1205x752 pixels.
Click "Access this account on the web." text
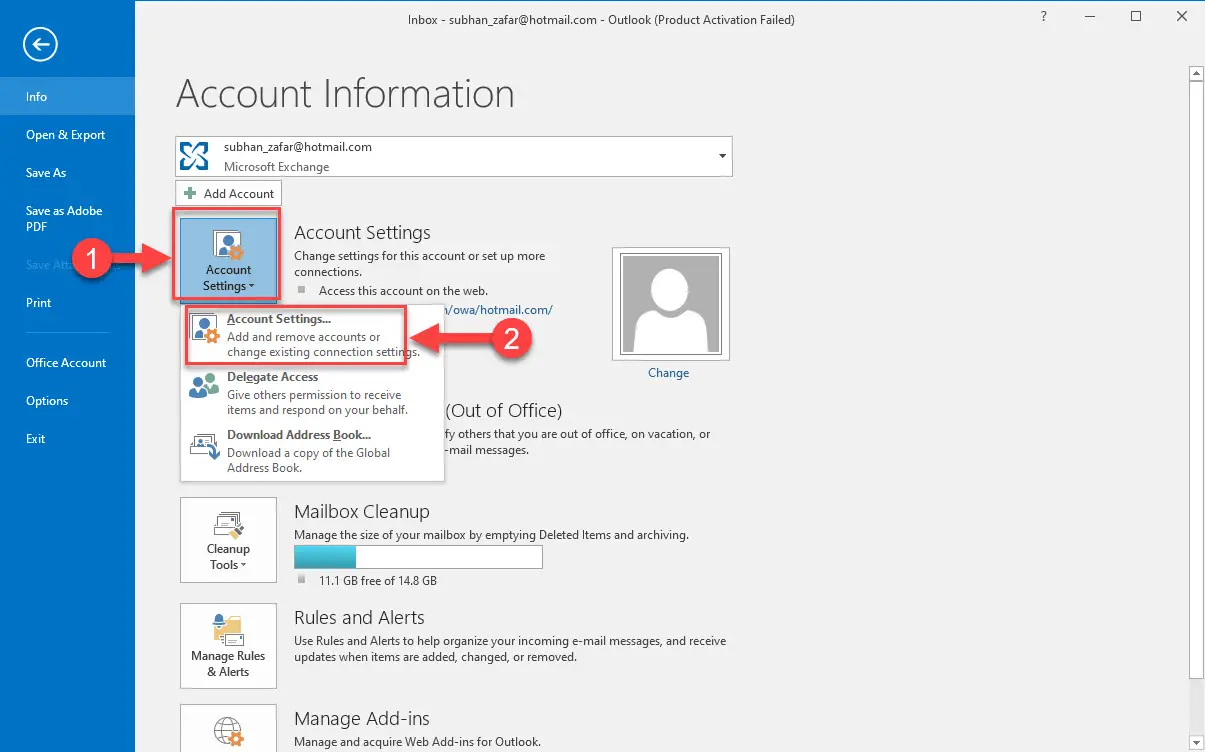405,290
